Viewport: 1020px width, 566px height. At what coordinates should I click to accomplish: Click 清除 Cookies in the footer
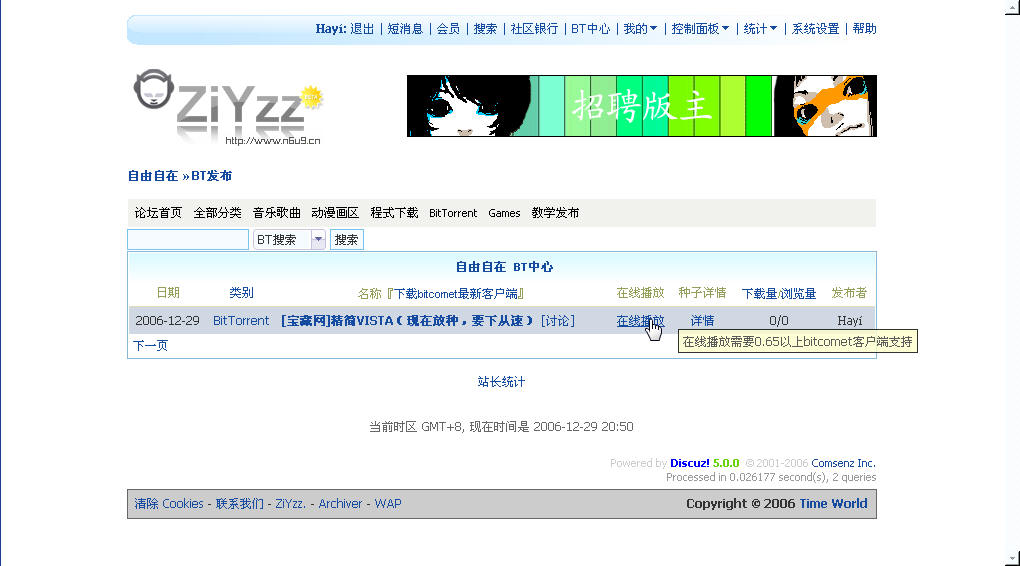168,504
